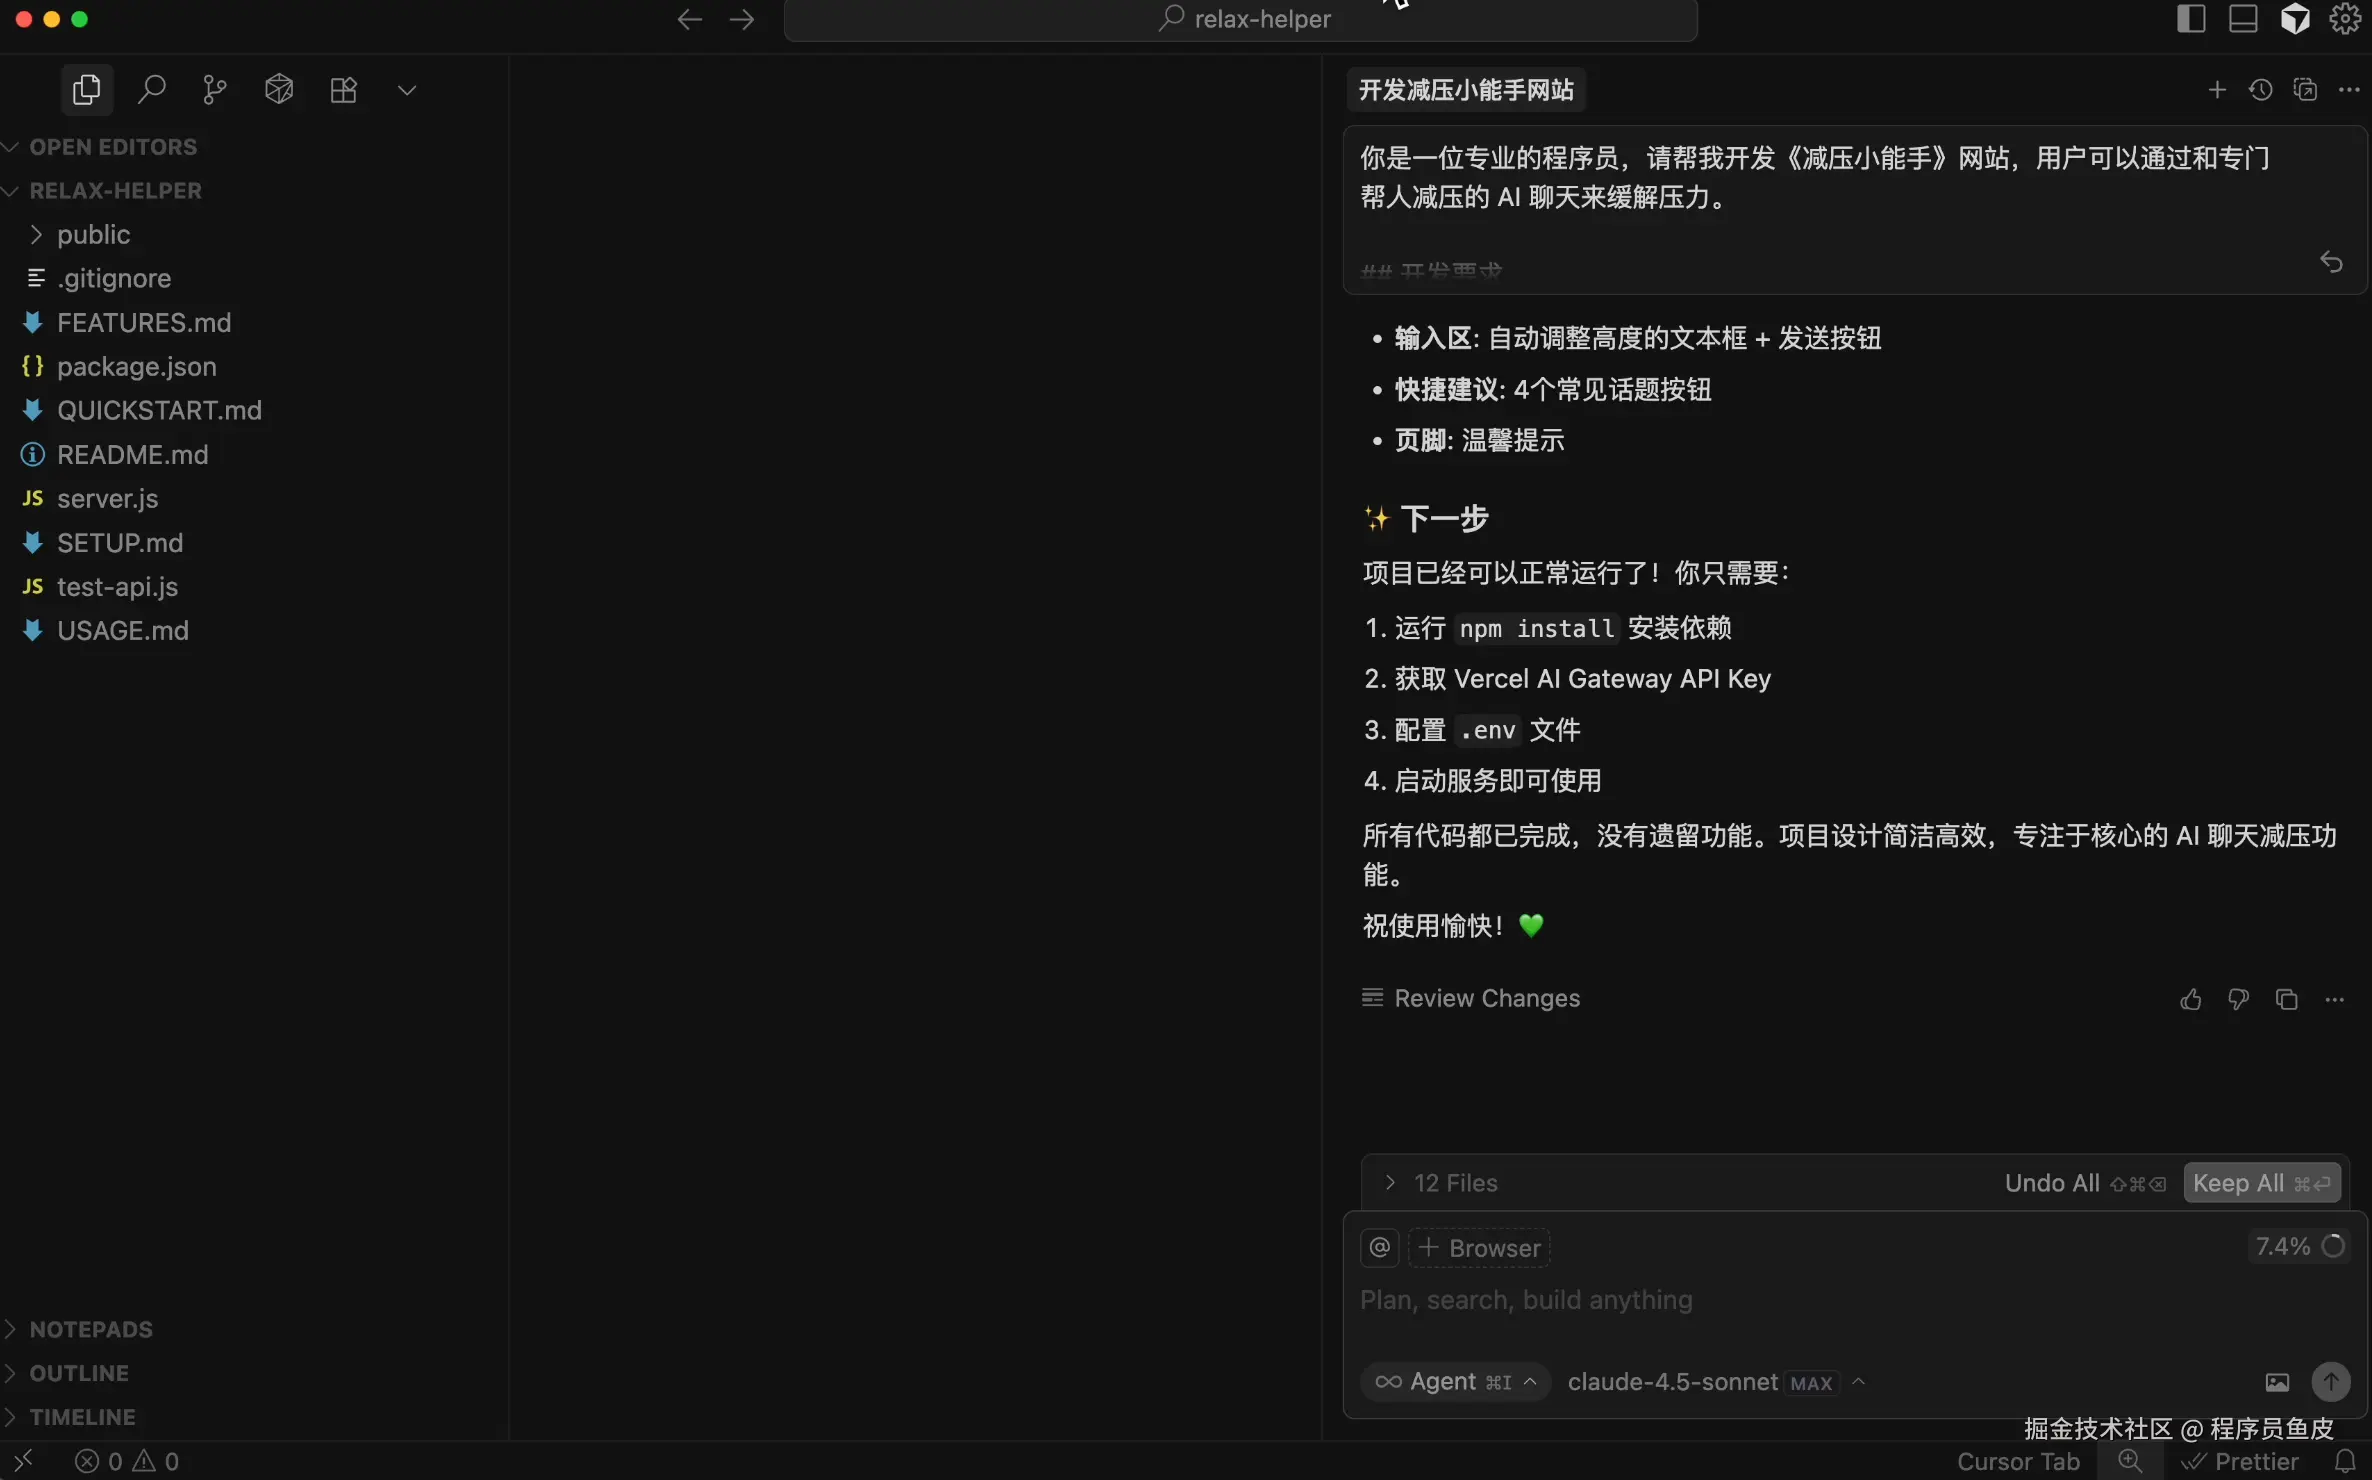The width and height of the screenshot is (2372, 1480).
Task: Open the Extensions view icon
Action: click(x=343, y=90)
